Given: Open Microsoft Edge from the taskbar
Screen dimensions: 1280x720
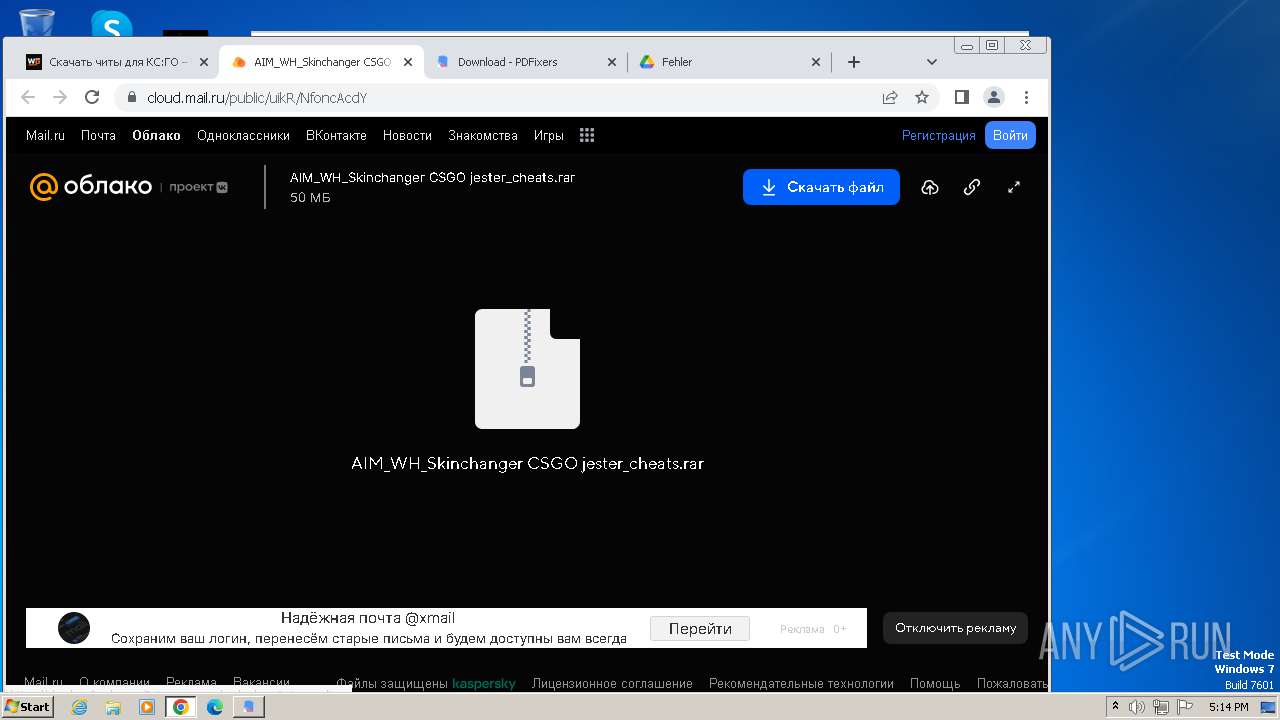Looking at the screenshot, I should [x=215, y=707].
